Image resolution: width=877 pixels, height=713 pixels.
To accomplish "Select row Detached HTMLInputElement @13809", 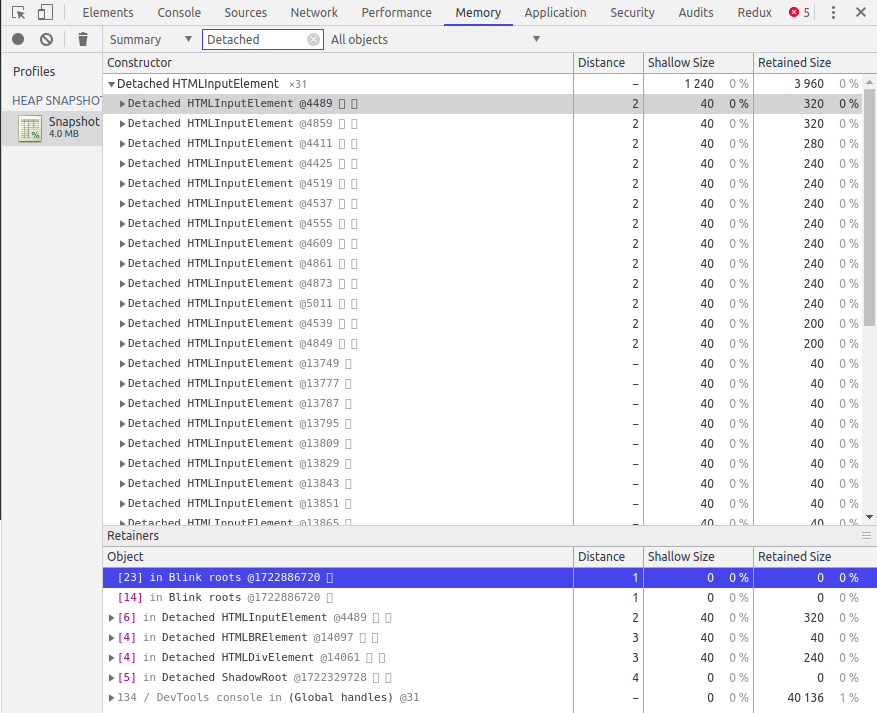I will click(484, 443).
